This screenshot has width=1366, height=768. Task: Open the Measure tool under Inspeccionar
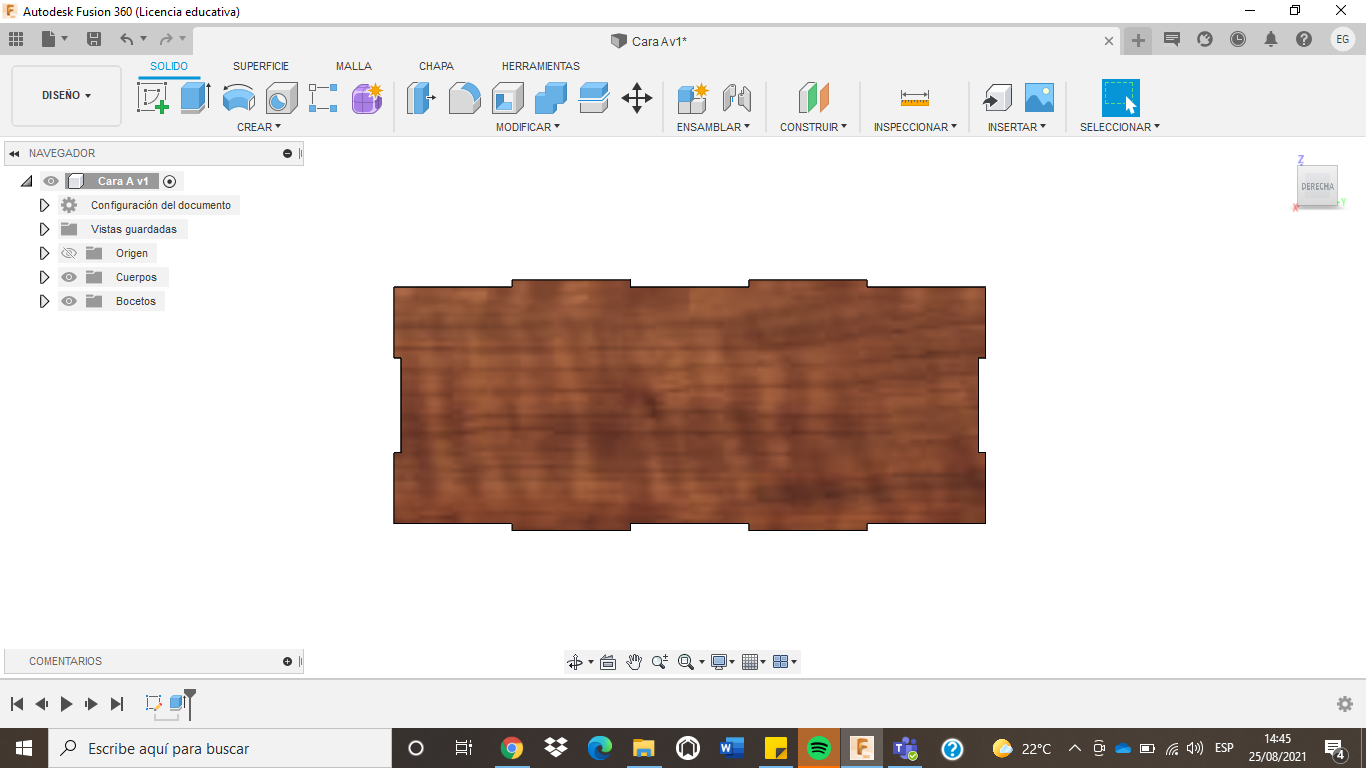pos(914,98)
